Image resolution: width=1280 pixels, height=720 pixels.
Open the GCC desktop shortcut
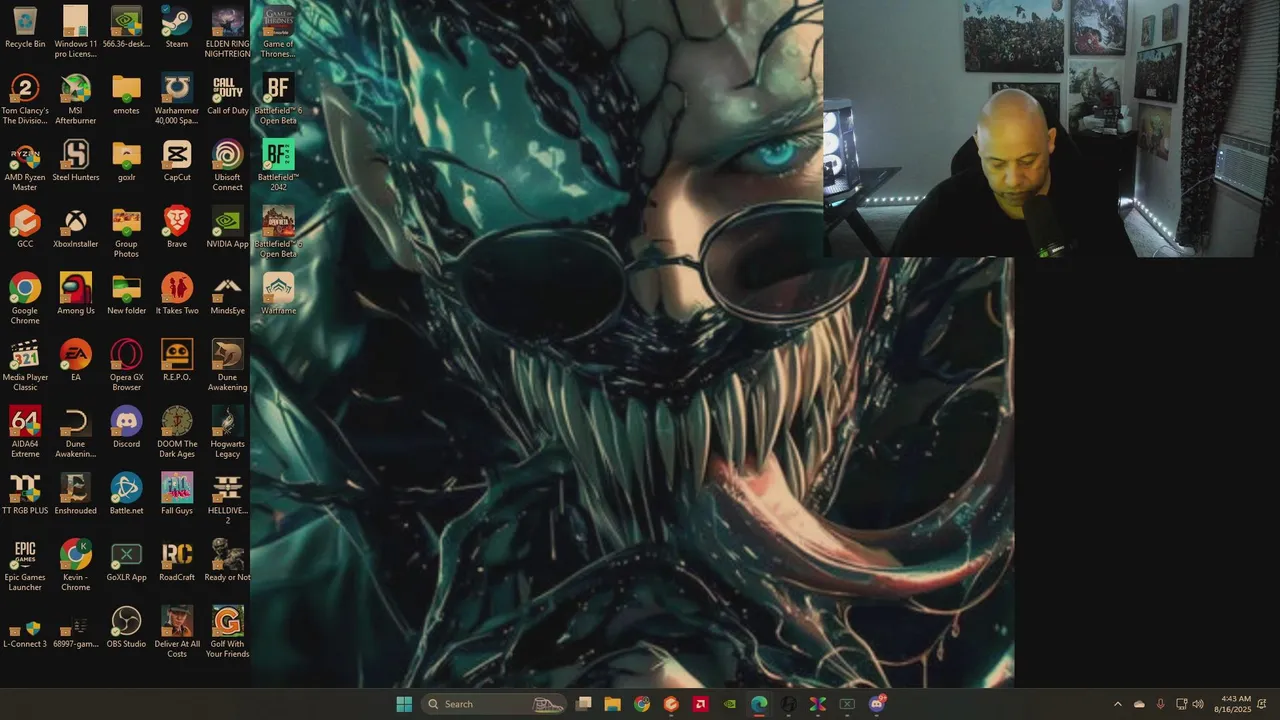click(25, 228)
